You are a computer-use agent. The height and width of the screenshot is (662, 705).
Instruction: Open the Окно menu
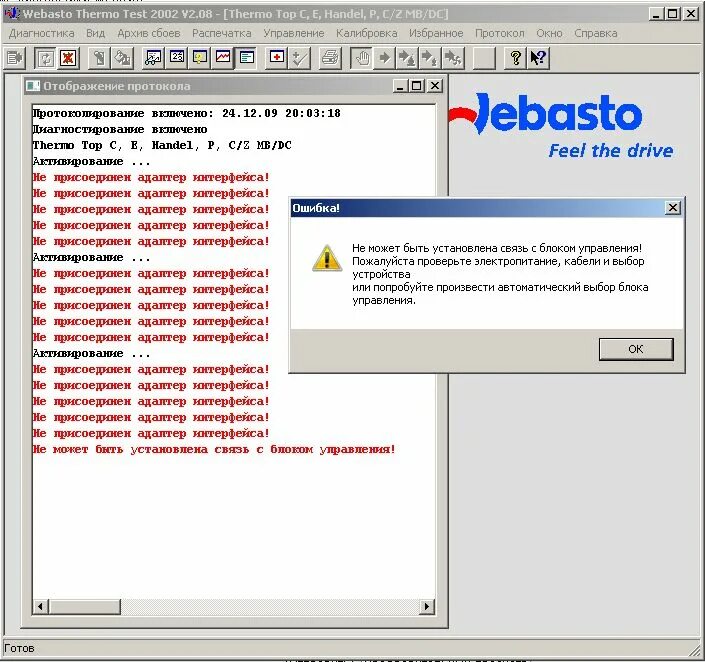(x=549, y=33)
